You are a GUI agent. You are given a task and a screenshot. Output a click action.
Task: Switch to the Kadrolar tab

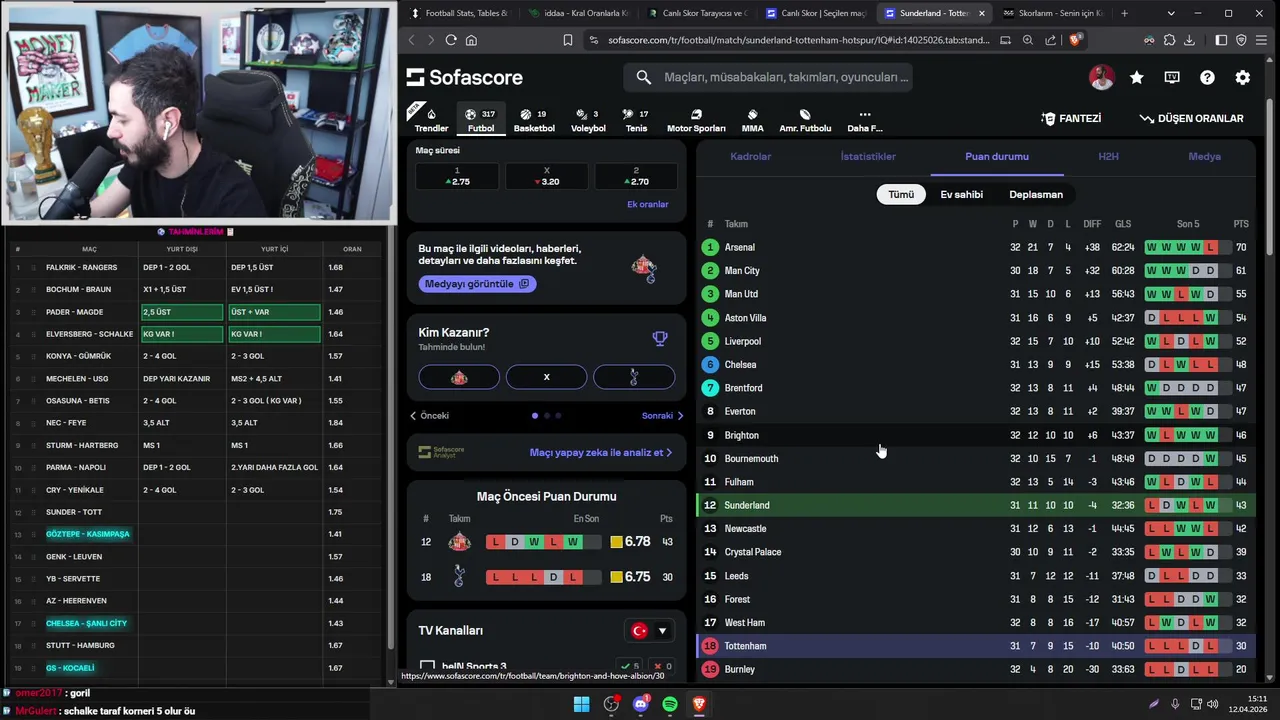click(750, 156)
